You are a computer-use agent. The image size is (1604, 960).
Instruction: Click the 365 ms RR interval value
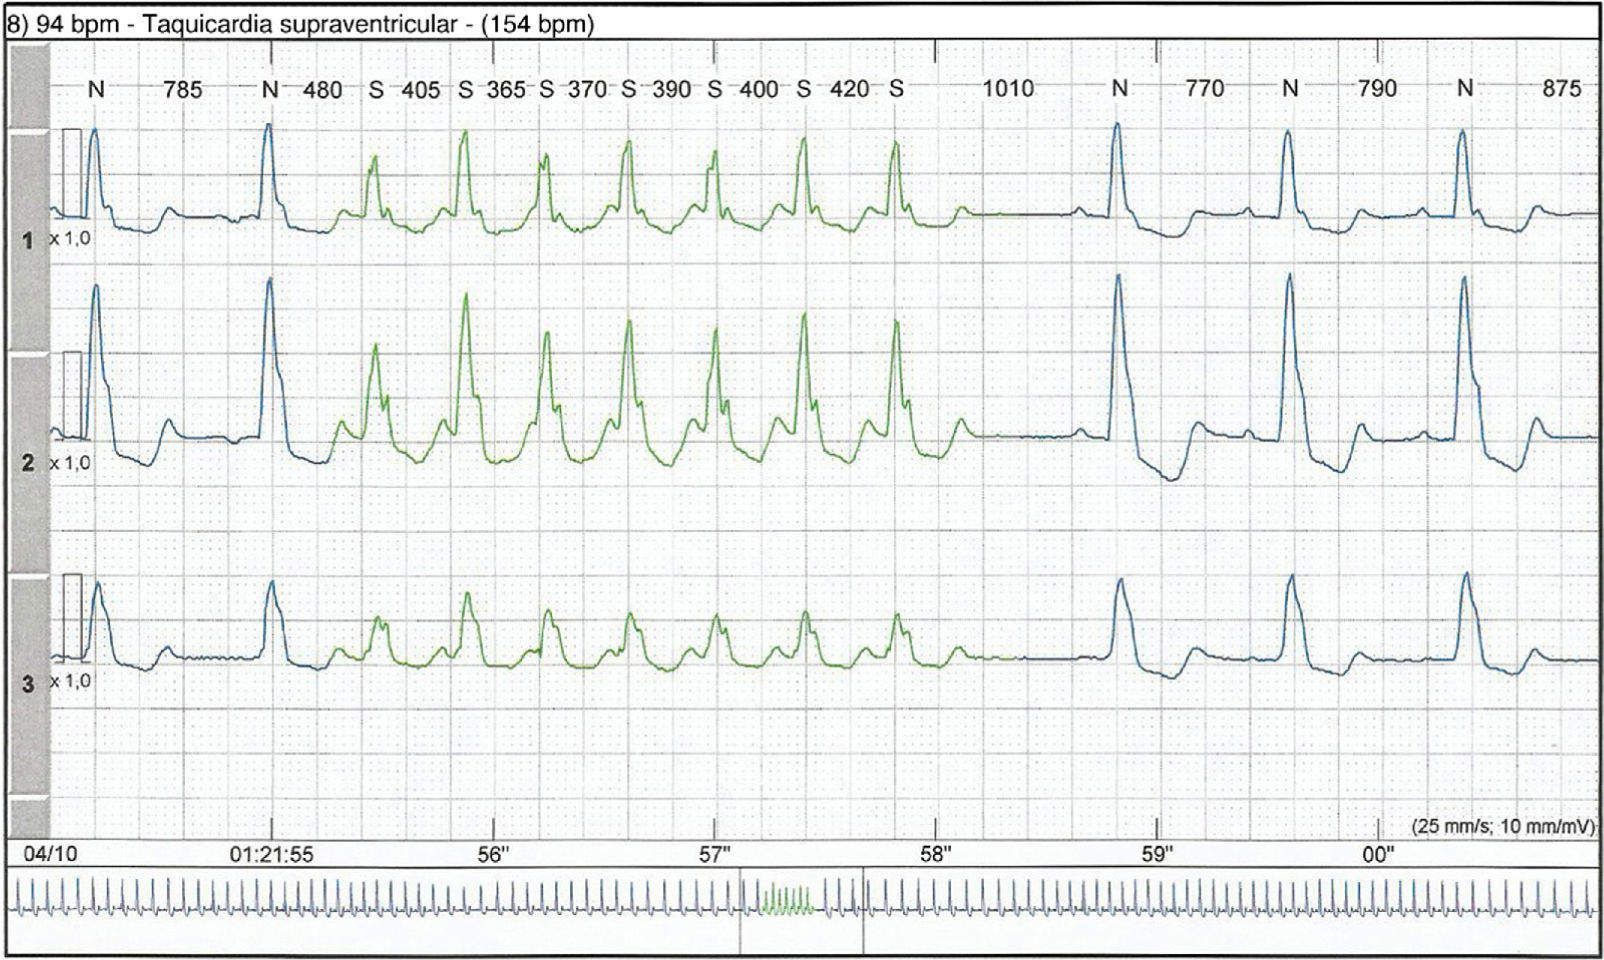(506, 90)
